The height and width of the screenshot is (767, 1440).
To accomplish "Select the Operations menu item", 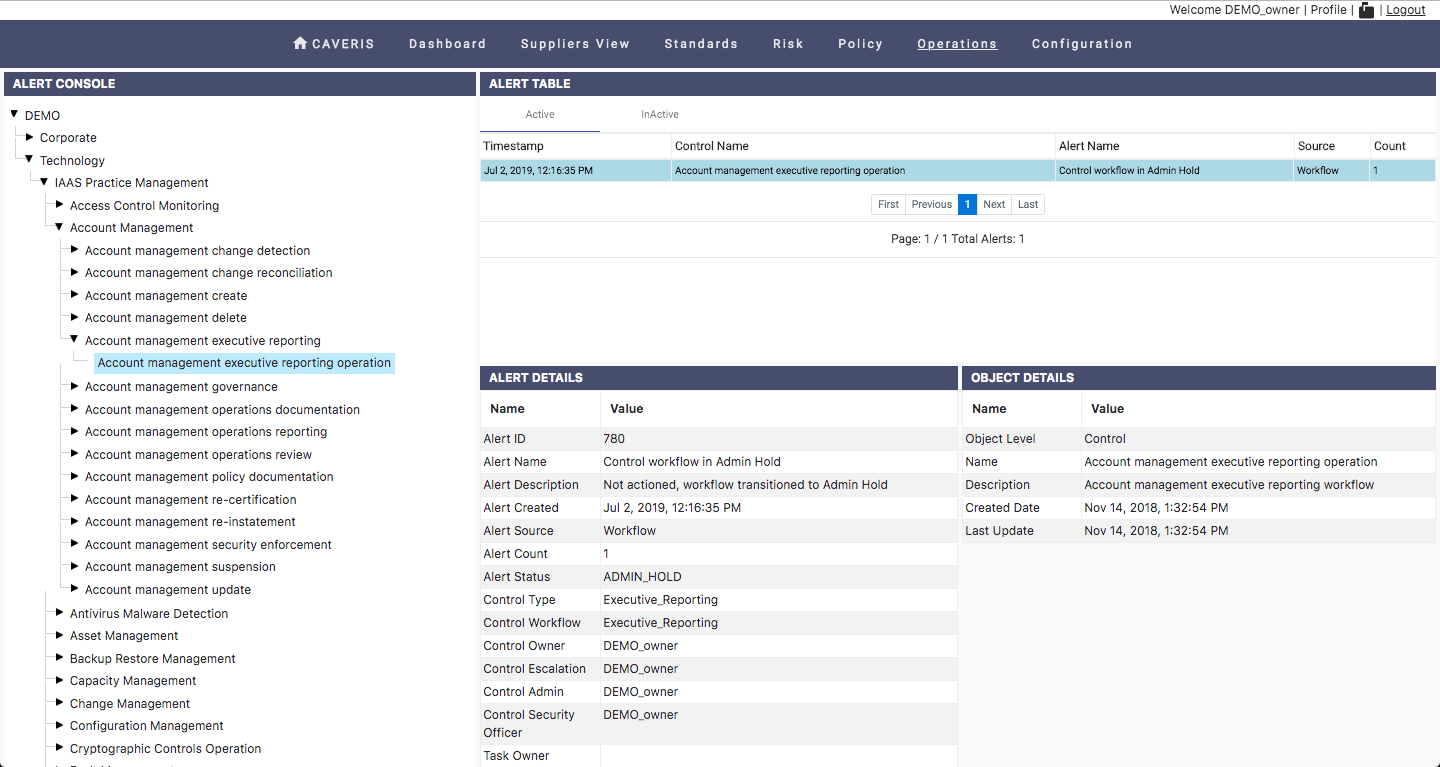I will coord(957,44).
